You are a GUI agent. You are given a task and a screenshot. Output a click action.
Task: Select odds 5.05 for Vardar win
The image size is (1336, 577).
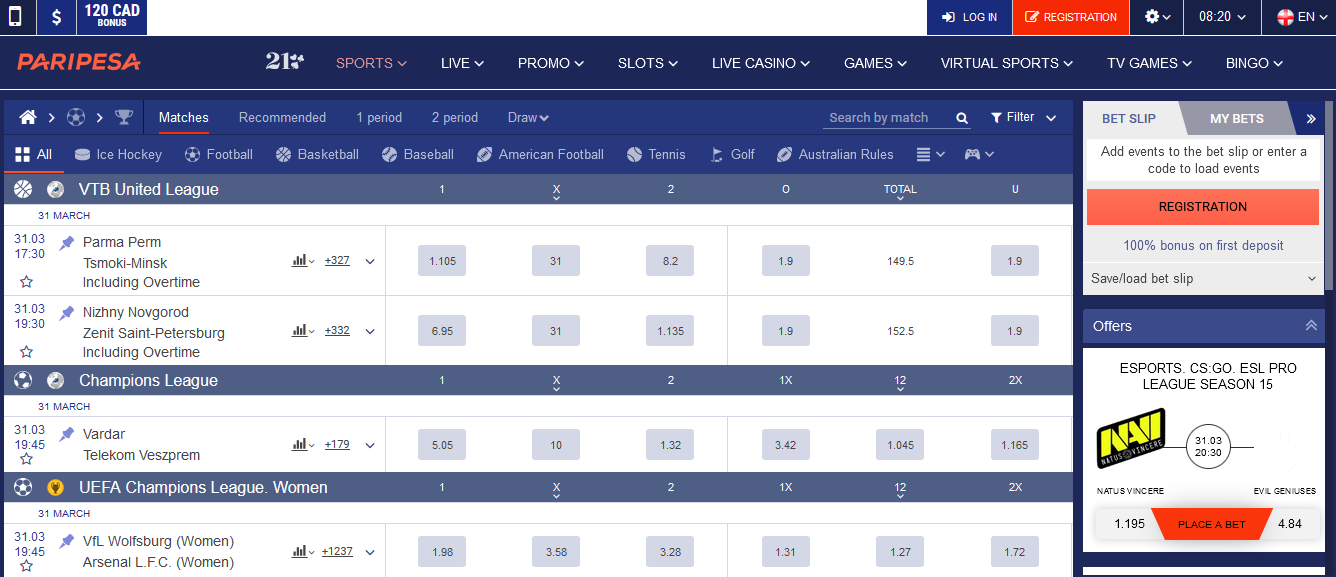pyautogui.click(x=442, y=445)
